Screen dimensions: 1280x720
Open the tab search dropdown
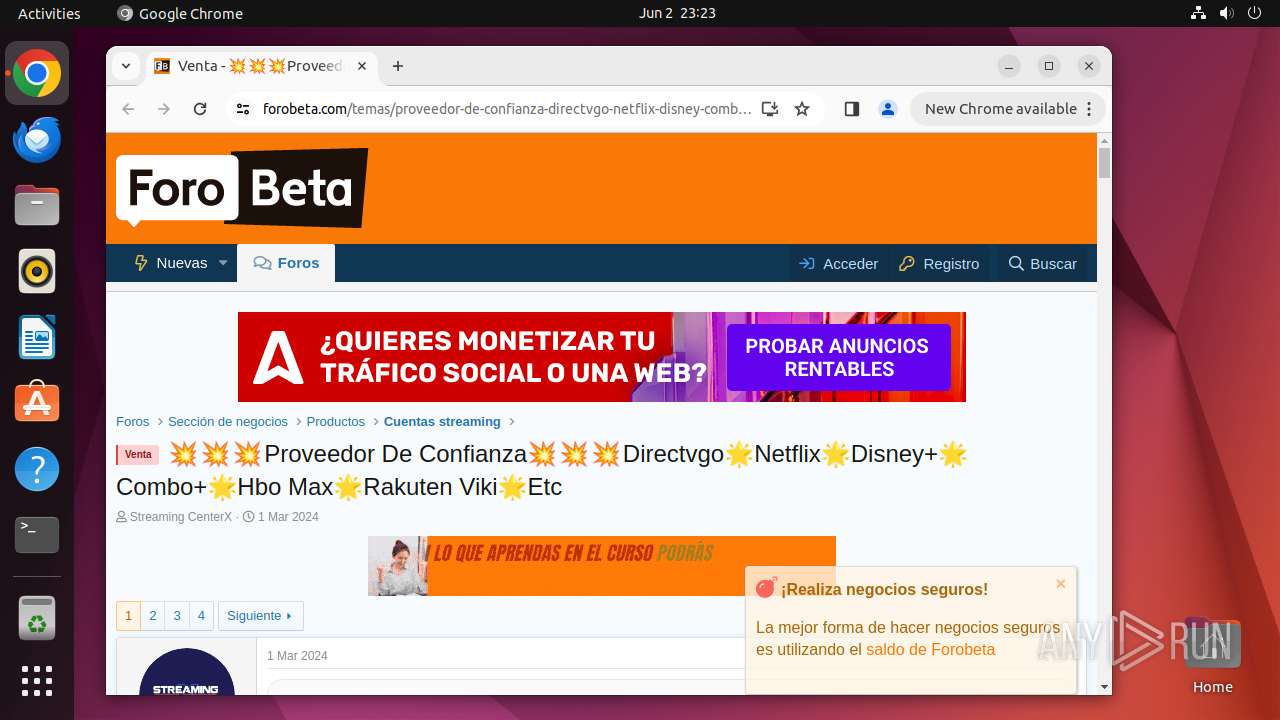pyautogui.click(x=125, y=66)
